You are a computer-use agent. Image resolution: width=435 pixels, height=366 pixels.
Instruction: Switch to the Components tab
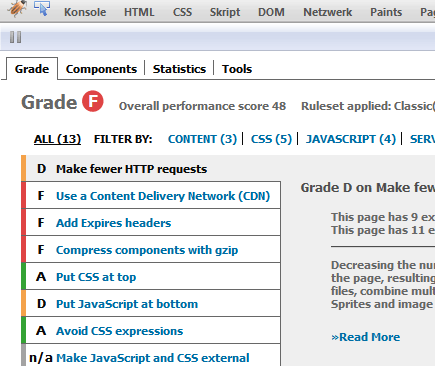pos(101,69)
